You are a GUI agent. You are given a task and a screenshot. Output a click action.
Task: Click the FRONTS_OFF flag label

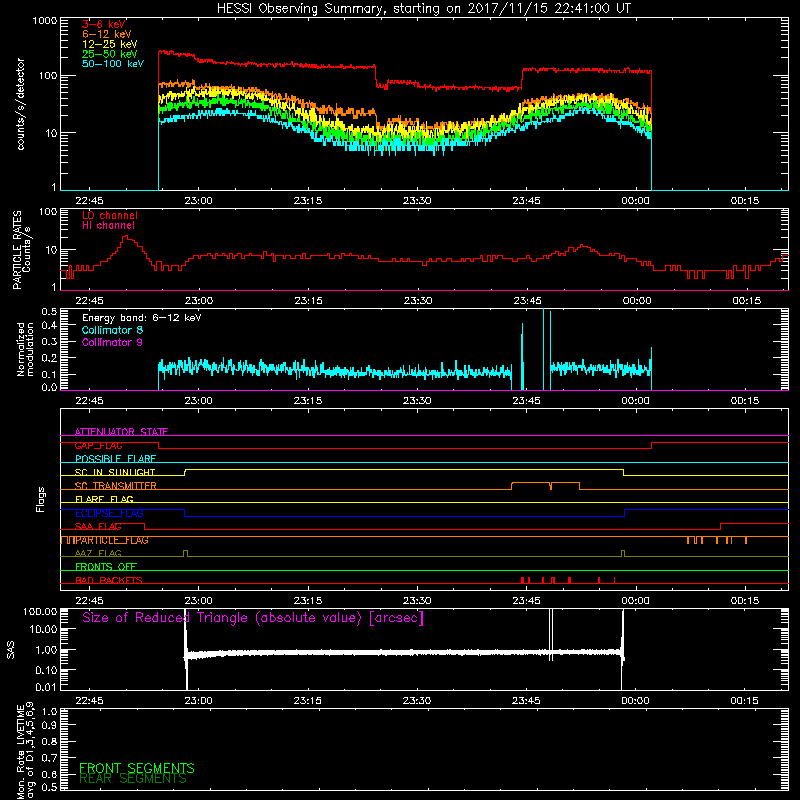click(x=106, y=567)
